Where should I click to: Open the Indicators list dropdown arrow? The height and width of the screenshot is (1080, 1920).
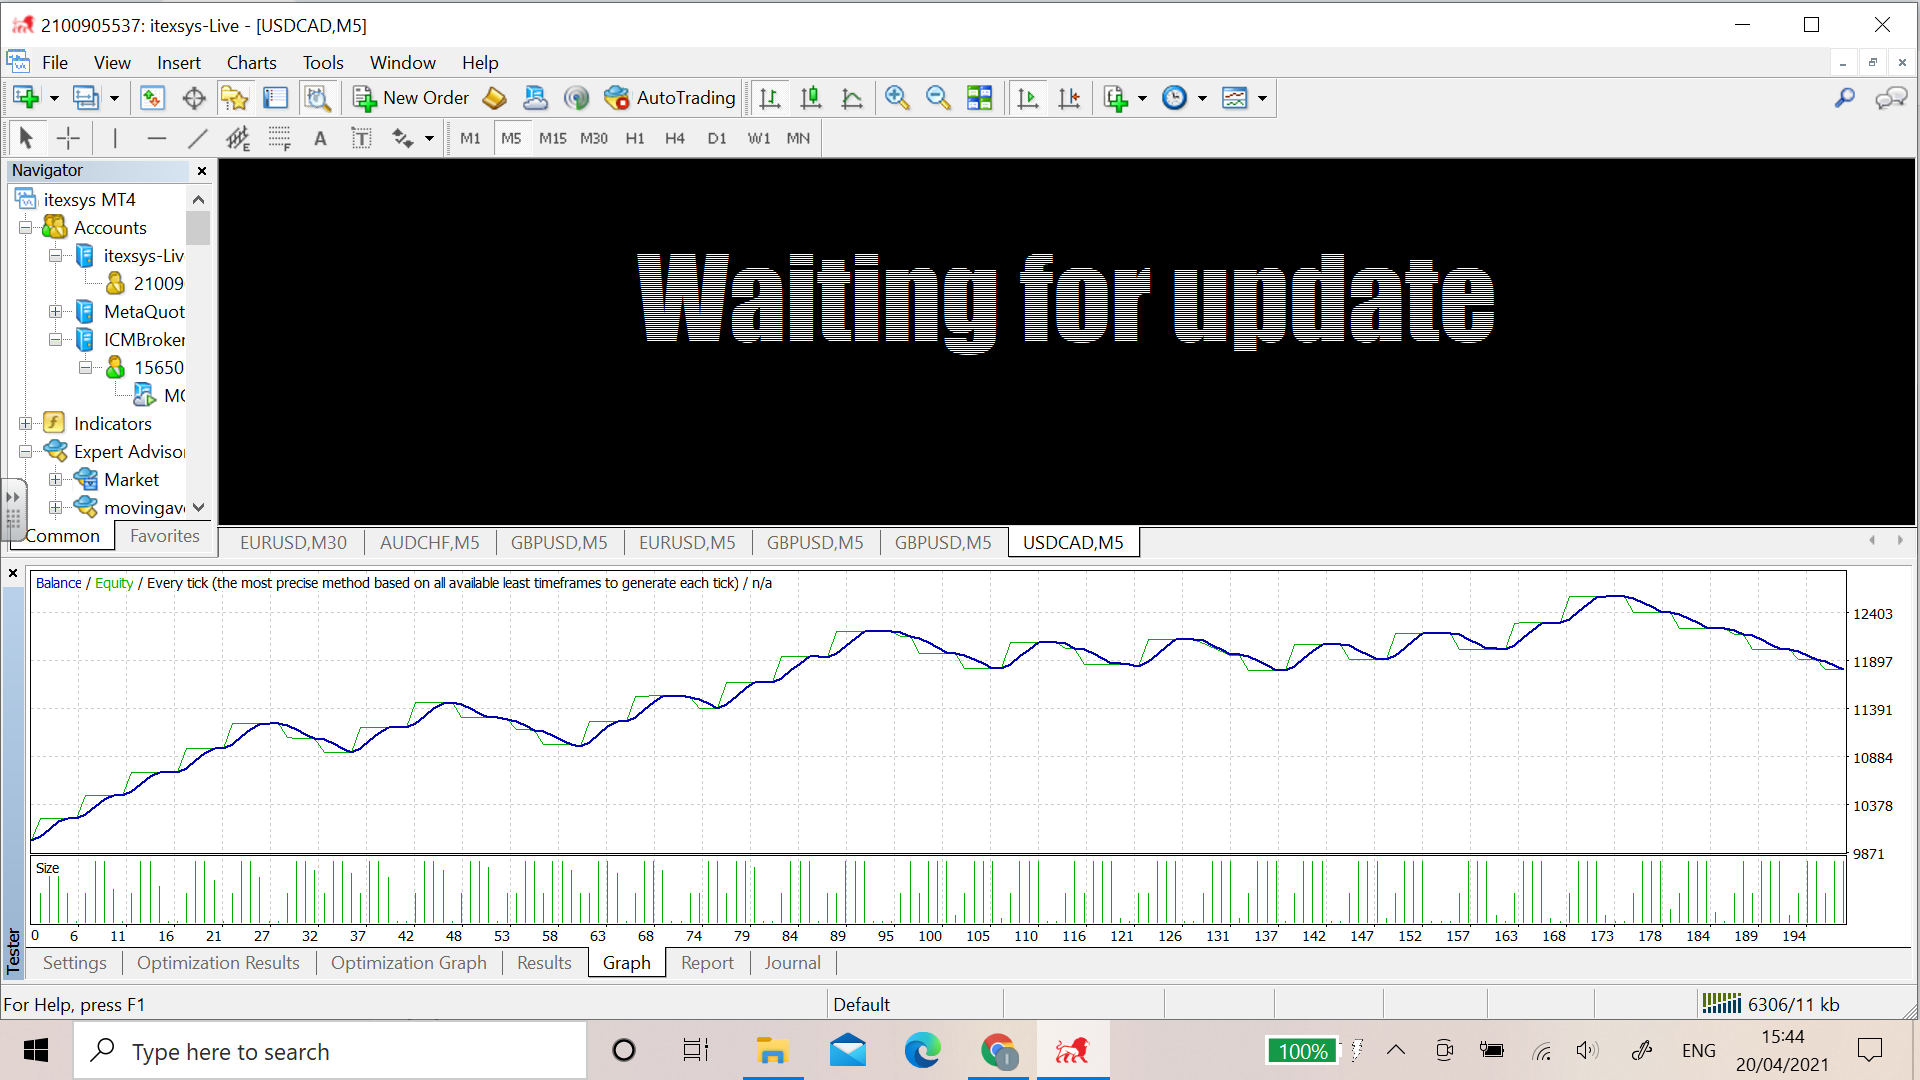tap(1142, 98)
